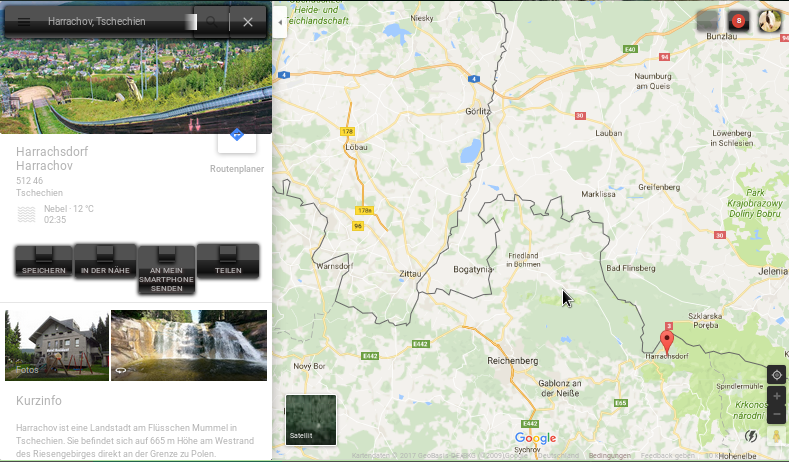
Task: Open the notifications badge showing 8
Action: [738, 21]
